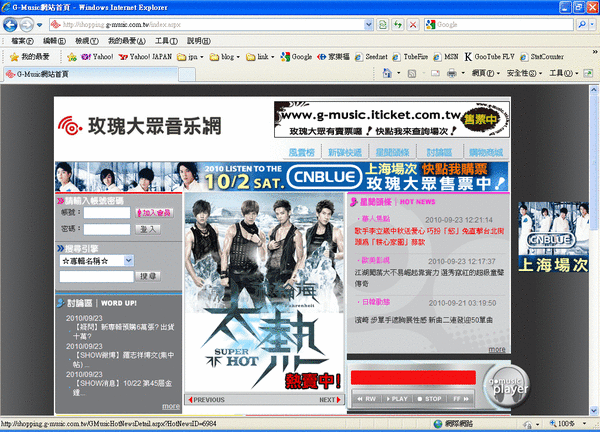Click the 密碼 password input field
The image size is (600, 432).
[107, 229]
